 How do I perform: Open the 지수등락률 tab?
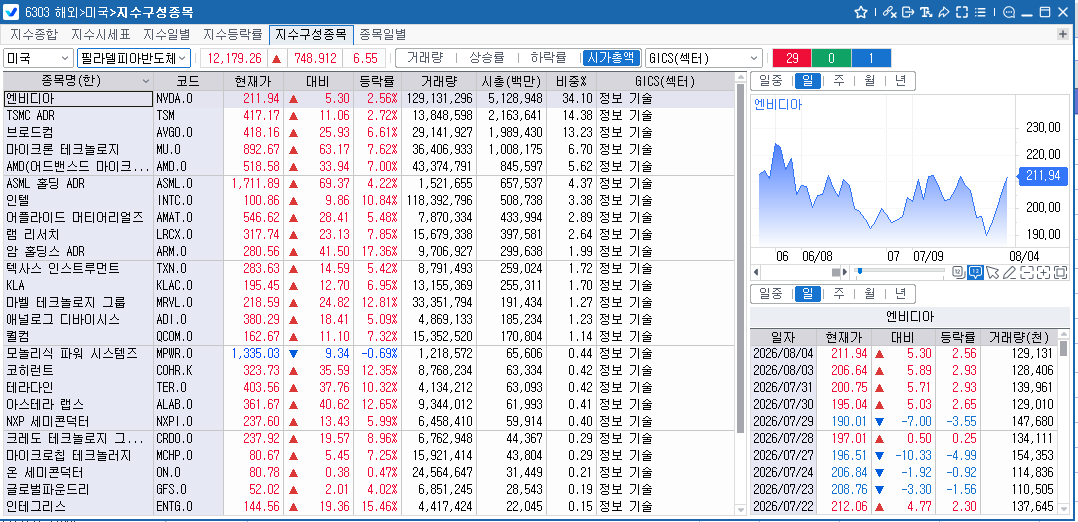232,34
